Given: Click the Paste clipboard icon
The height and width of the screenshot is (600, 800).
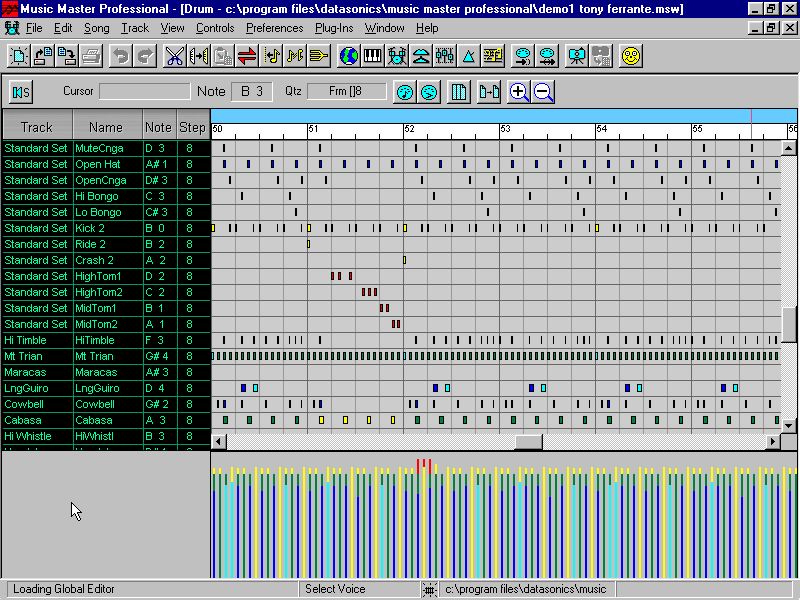Looking at the screenshot, I should click(222, 56).
